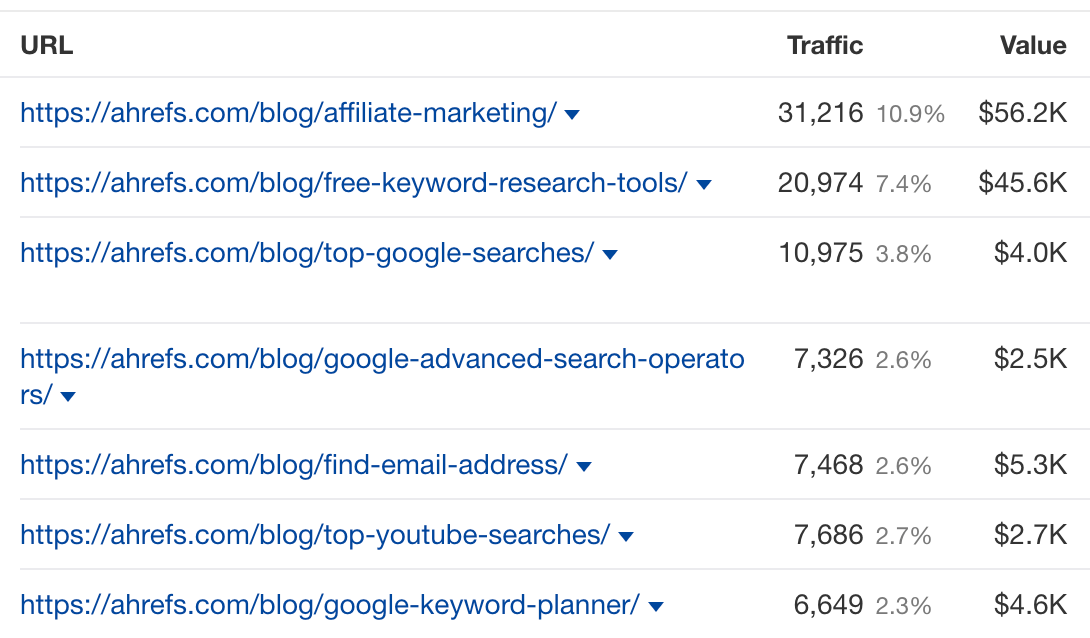Visit the free-keyword-research-tools blog link
This screenshot has height=638, width=1090.
click(354, 183)
